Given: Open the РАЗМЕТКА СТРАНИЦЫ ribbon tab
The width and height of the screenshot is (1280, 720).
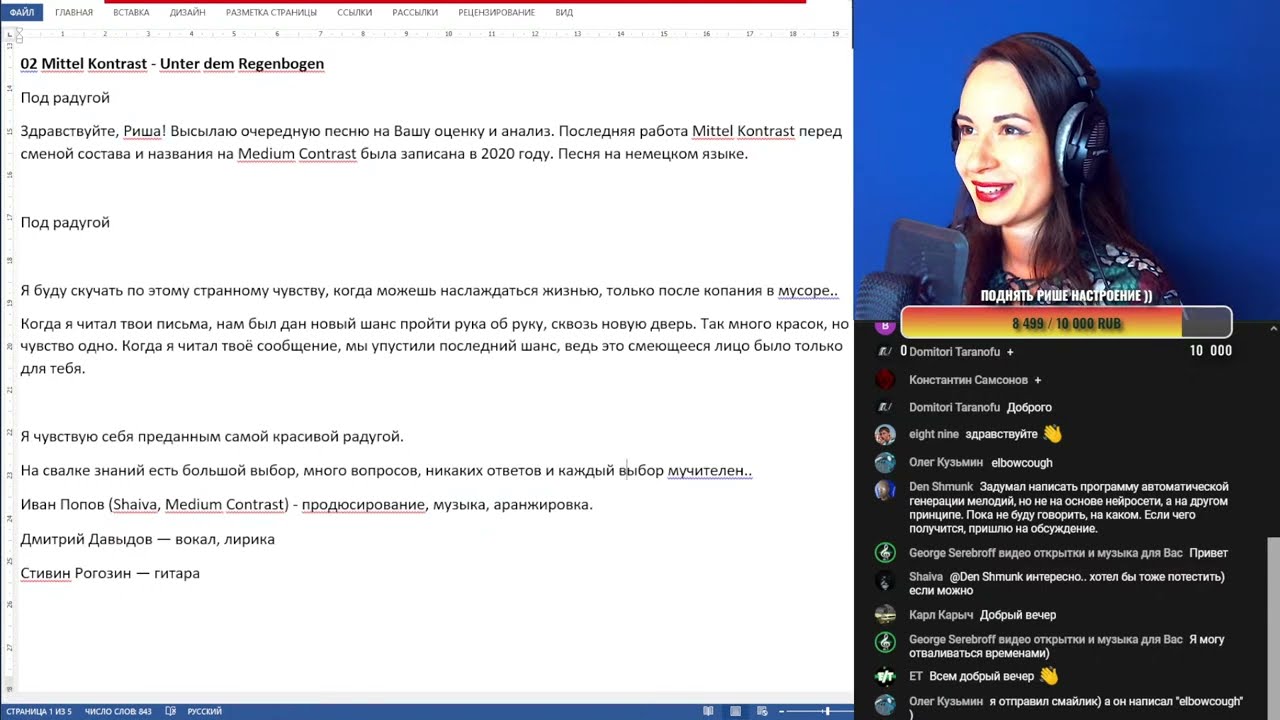Looking at the screenshot, I should (271, 12).
